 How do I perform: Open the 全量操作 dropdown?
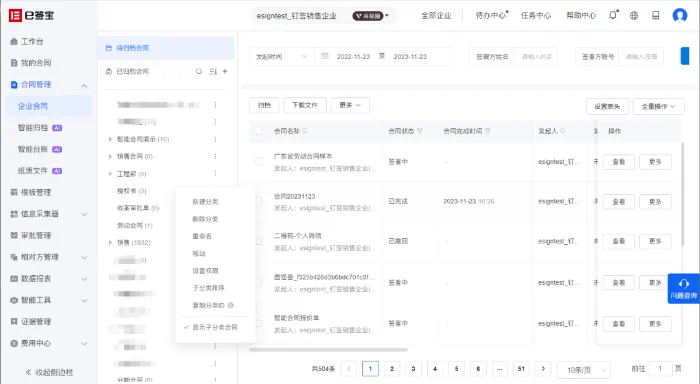(658, 106)
